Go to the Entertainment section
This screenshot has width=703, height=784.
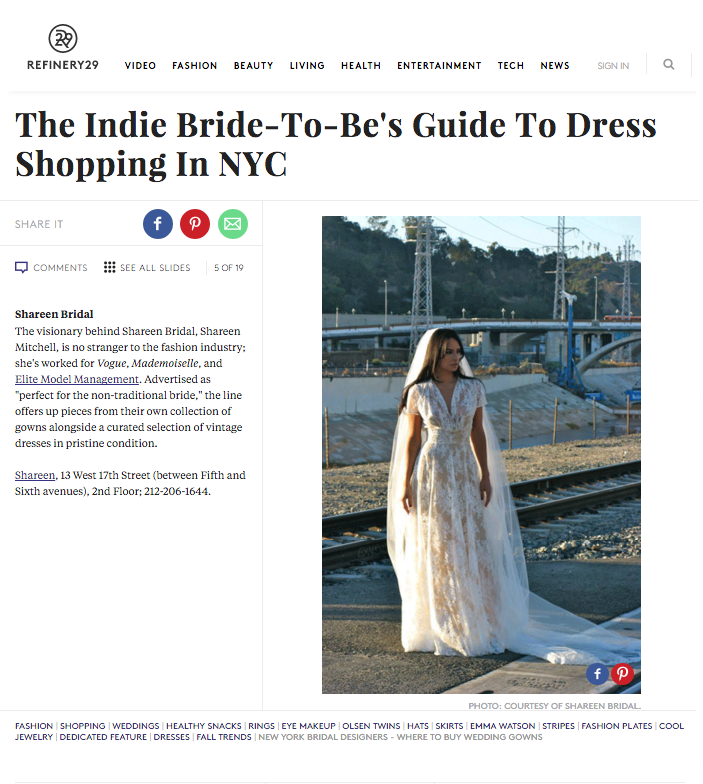(439, 66)
